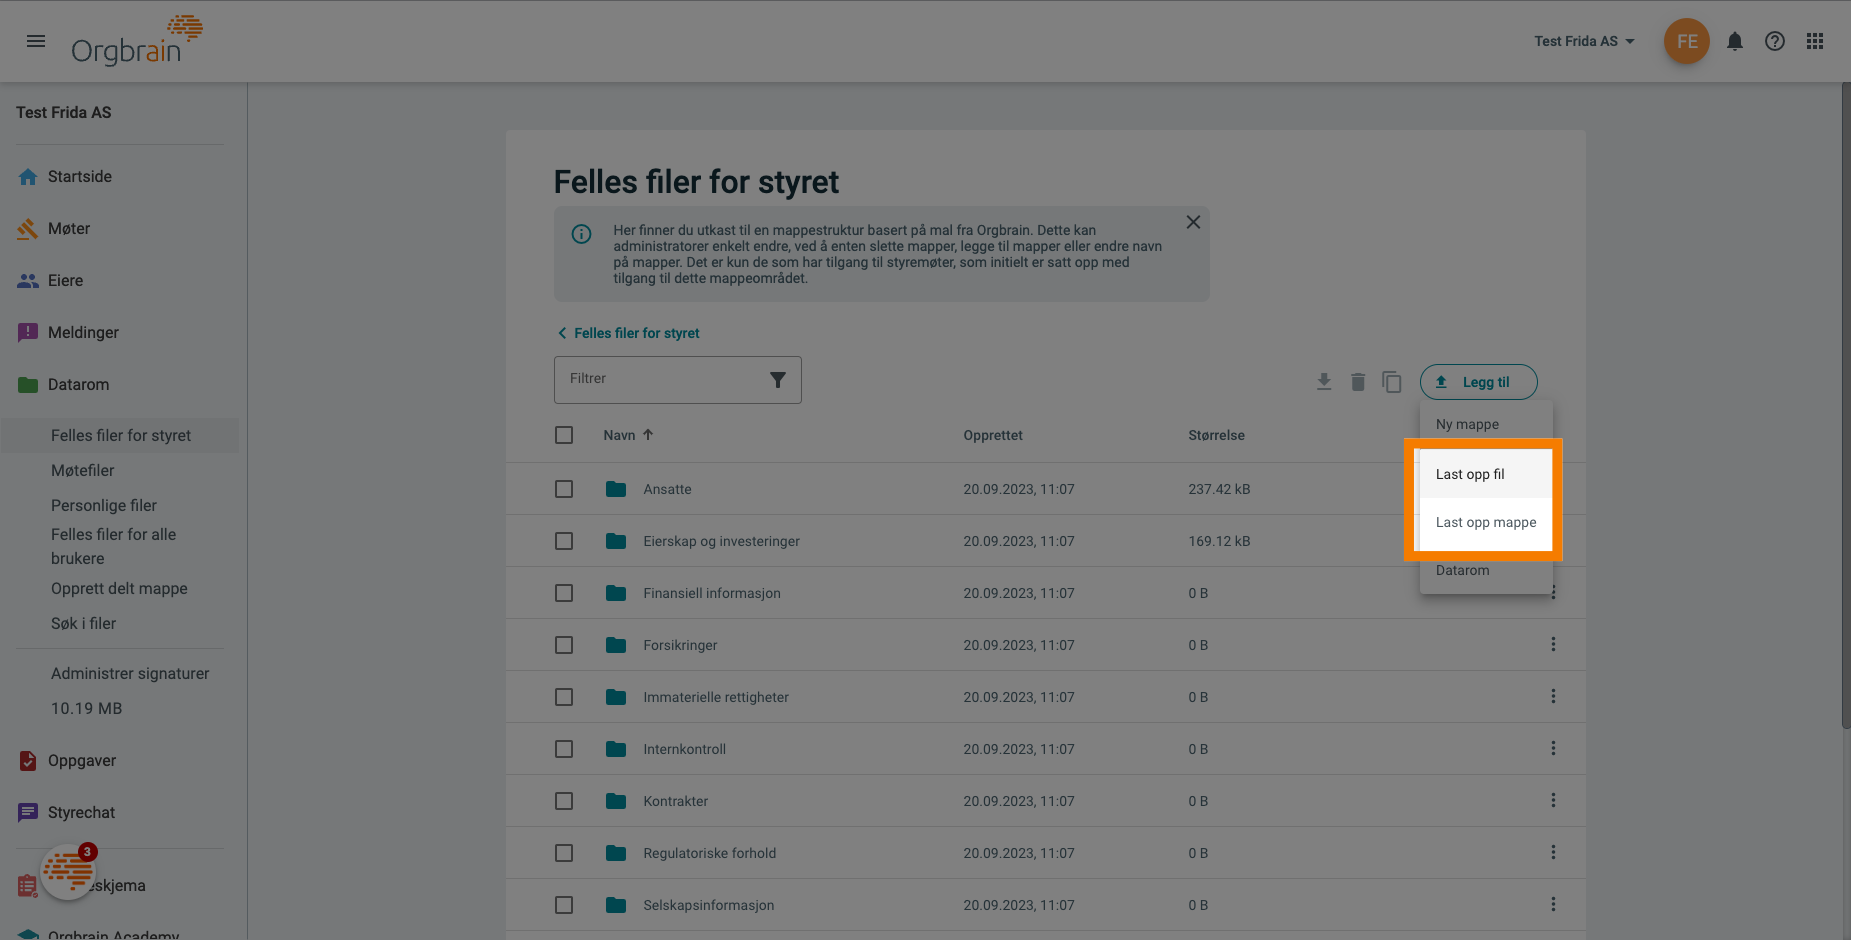Click the Styrechat chat icon
This screenshot has height=940, width=1851.
(x=28, y=813)
